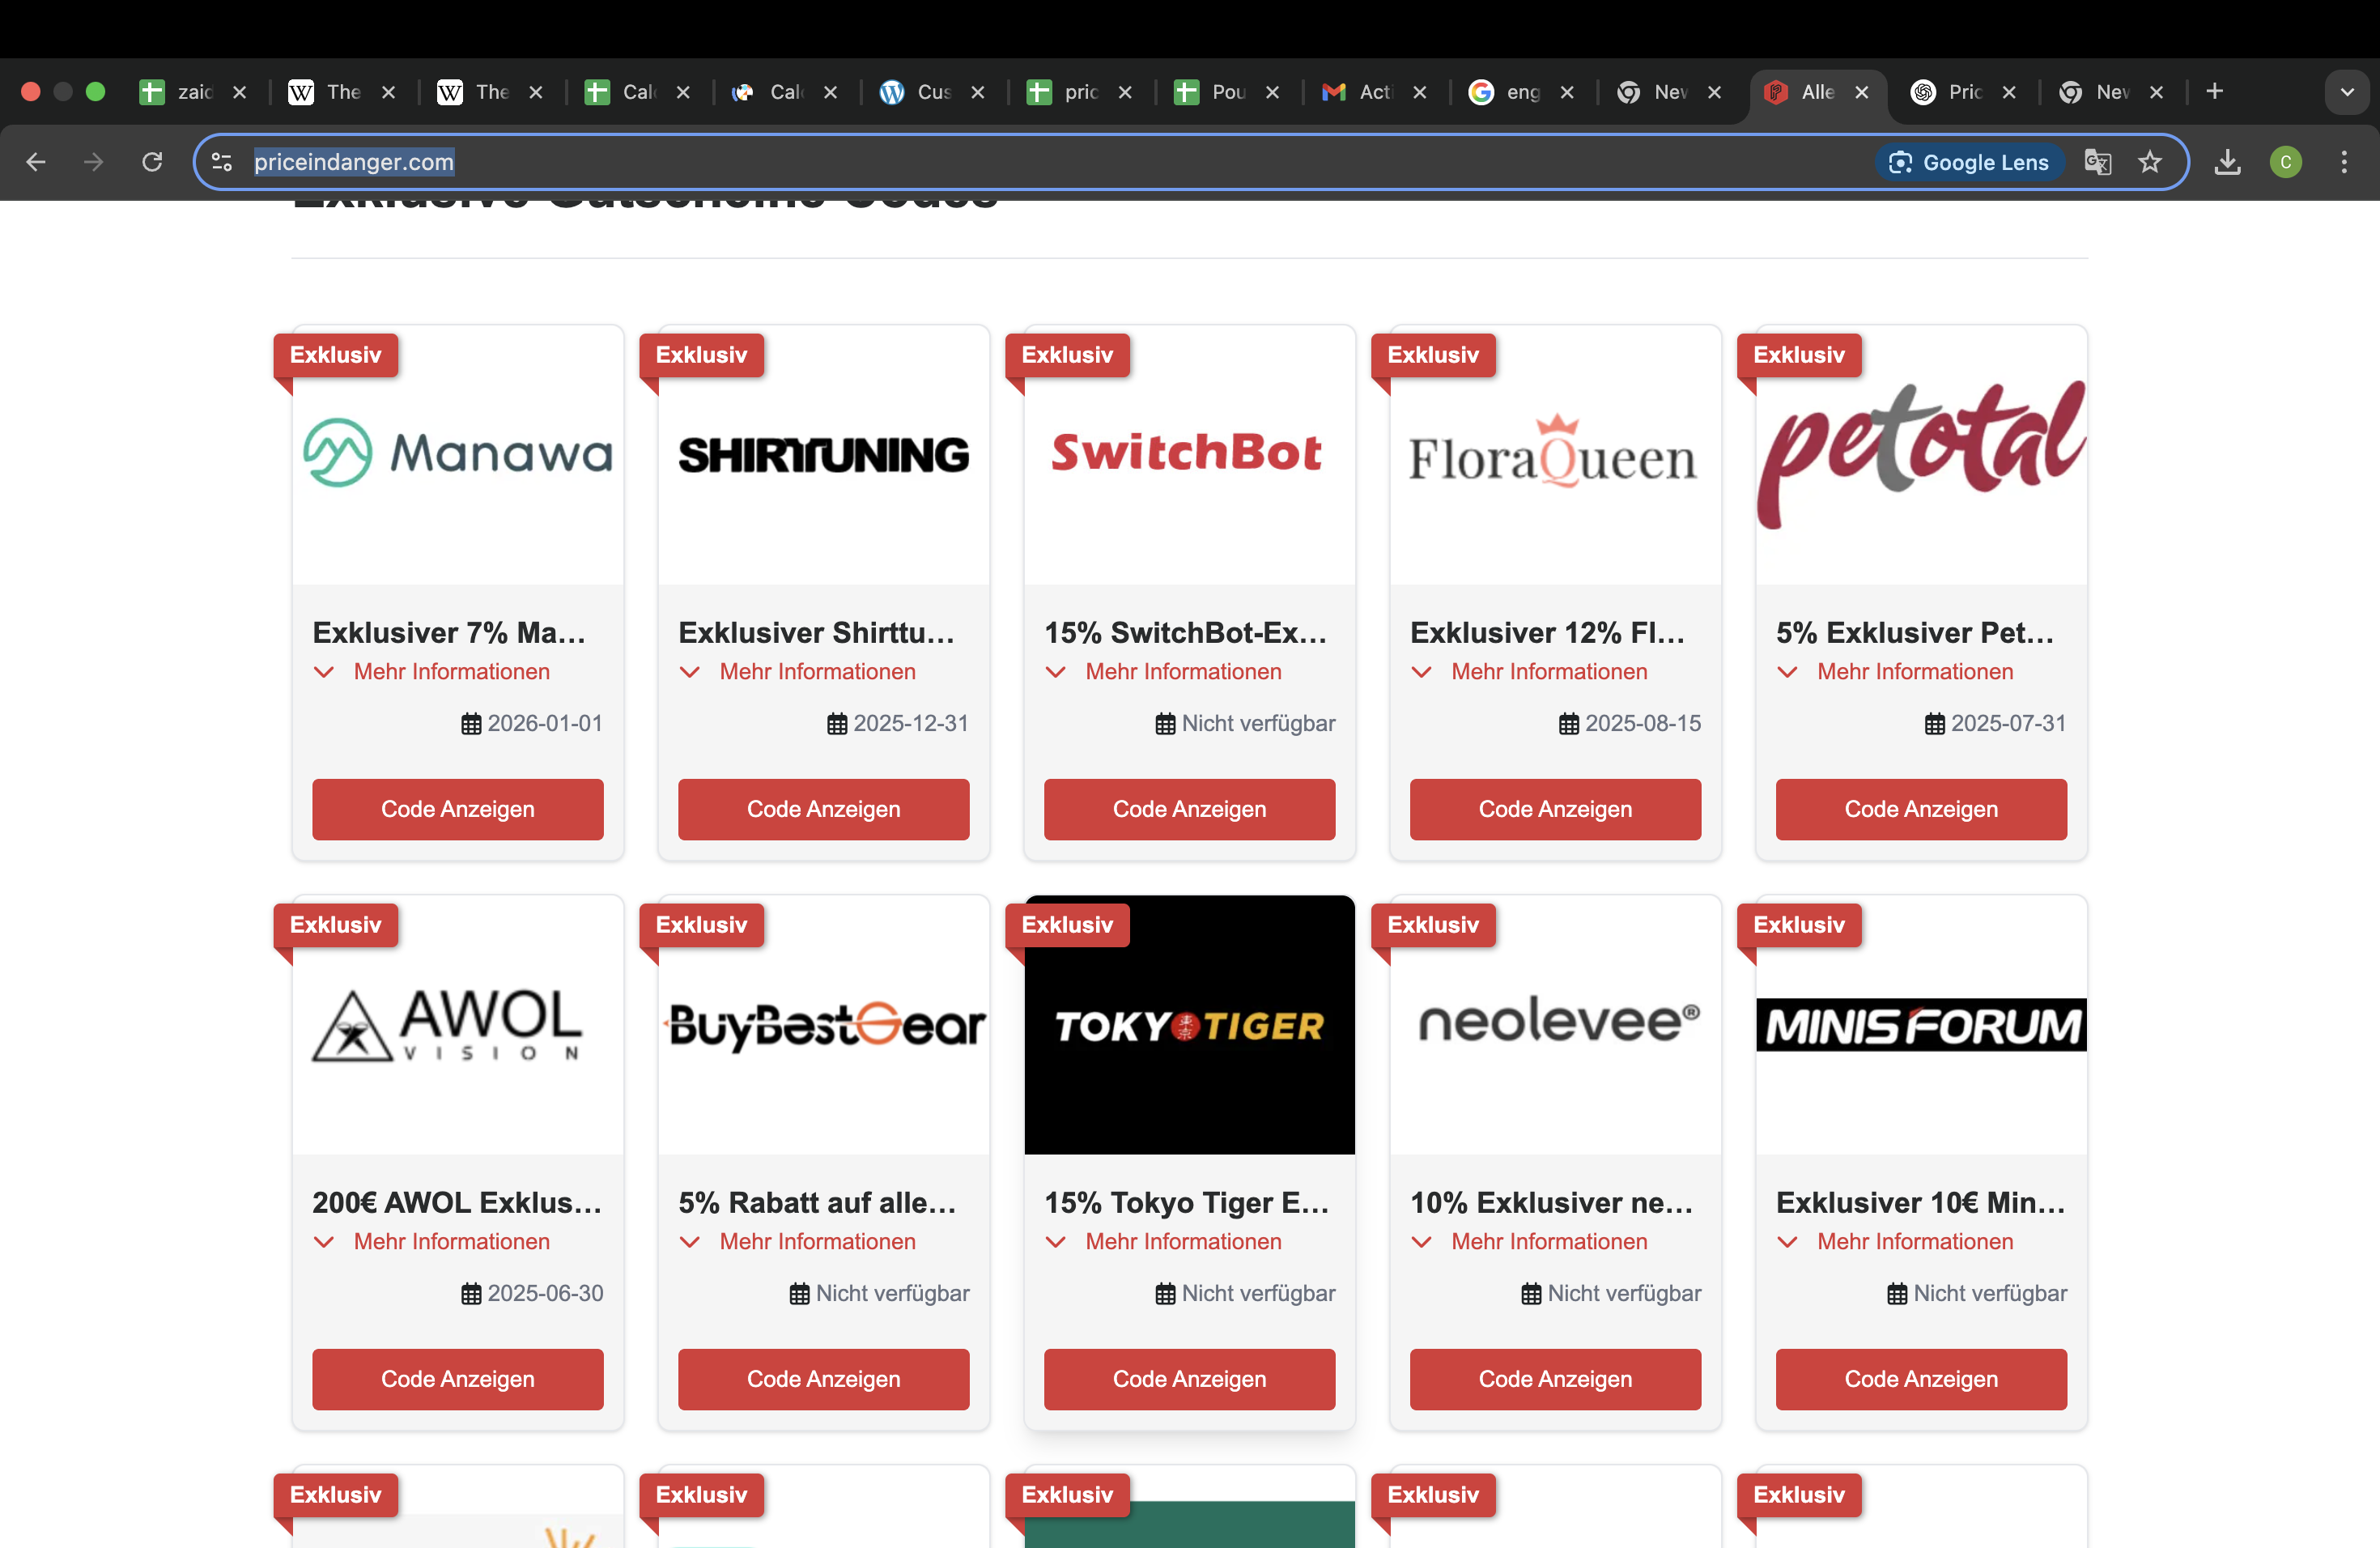Expand 'Mehr Informationen' on Minisforum card
Screen dimensions: 2380x1548
pyautogui.click(x=1896, y=1242)
